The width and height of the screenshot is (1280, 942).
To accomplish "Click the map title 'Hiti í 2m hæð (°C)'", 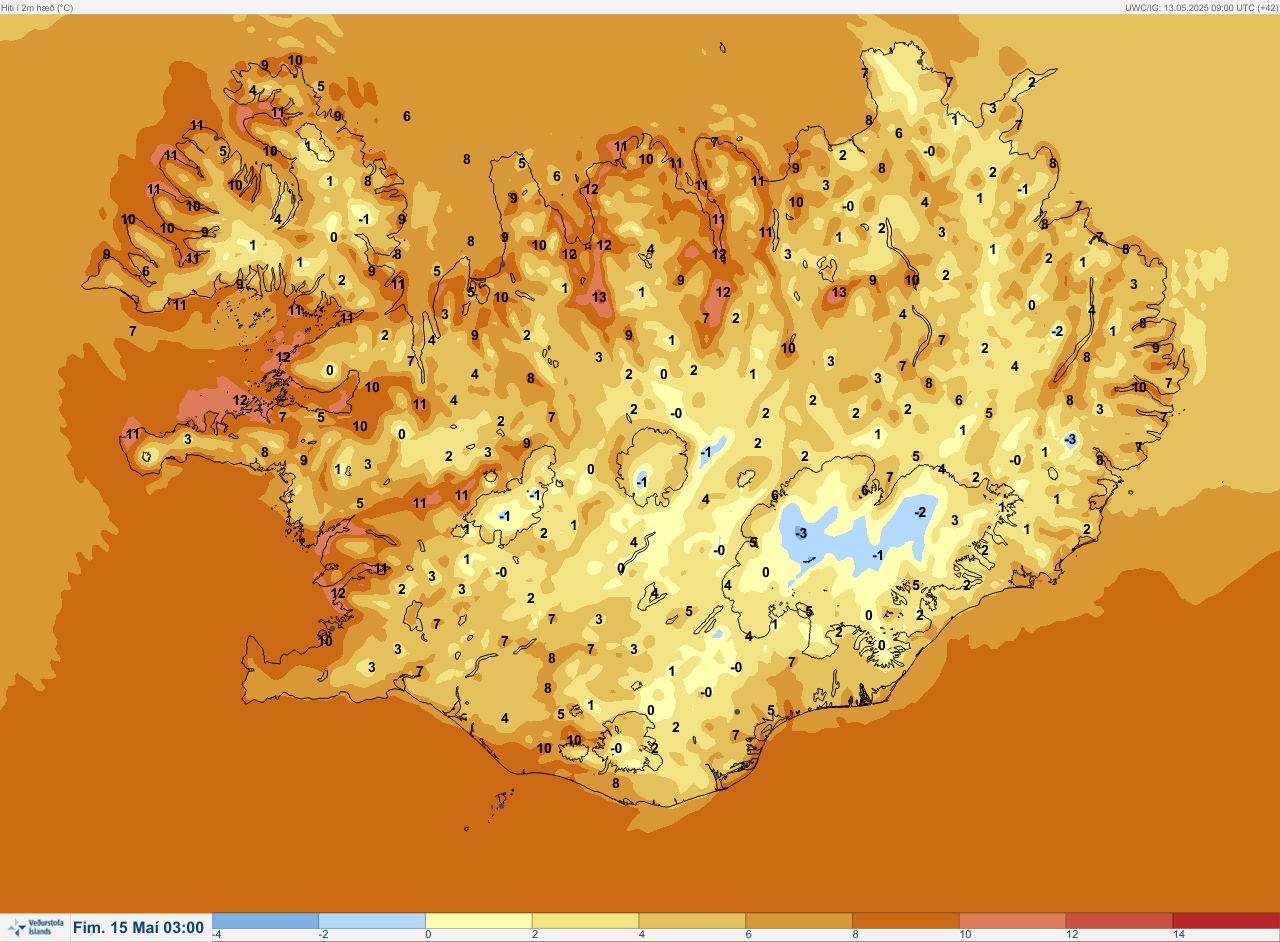I will (38, 7).
